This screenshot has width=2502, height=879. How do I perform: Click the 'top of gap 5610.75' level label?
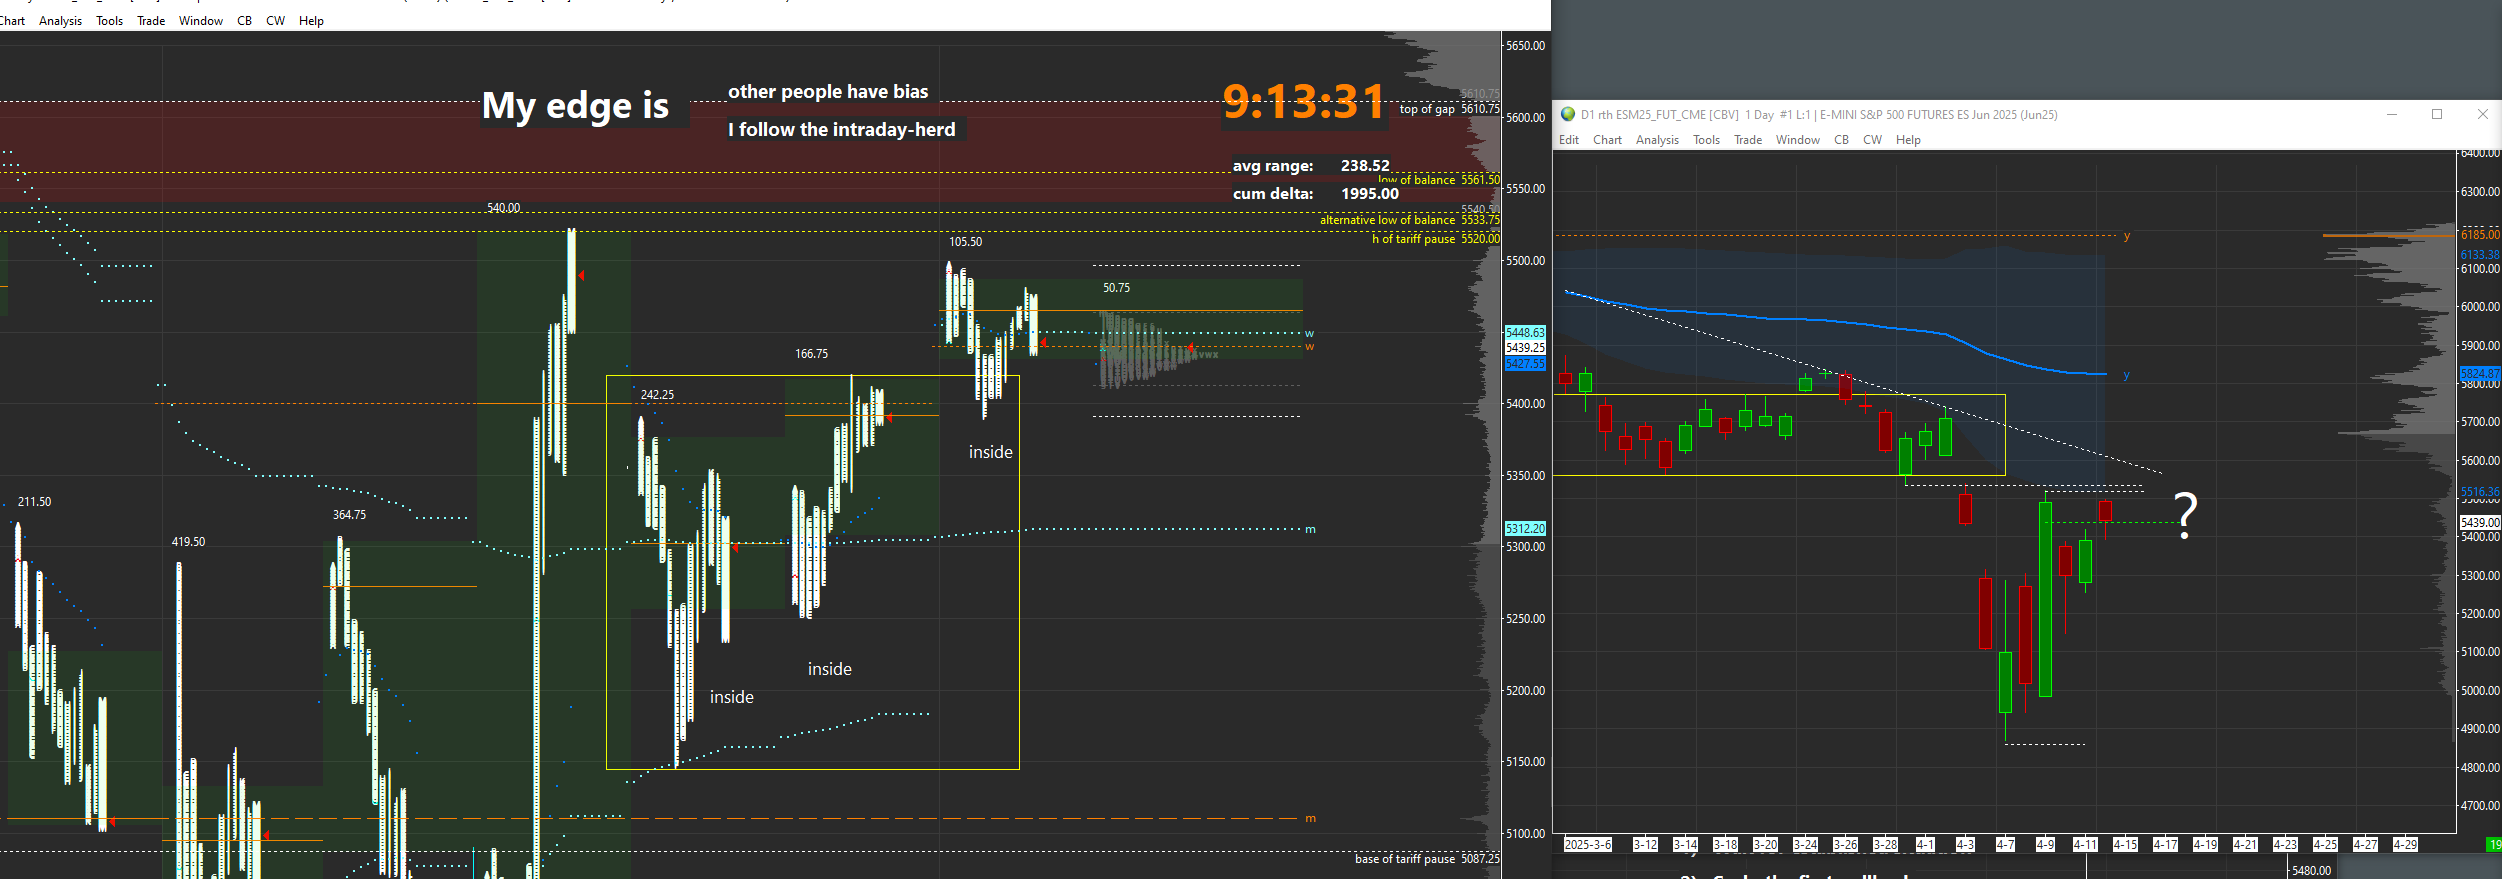tap(1449, 109)
